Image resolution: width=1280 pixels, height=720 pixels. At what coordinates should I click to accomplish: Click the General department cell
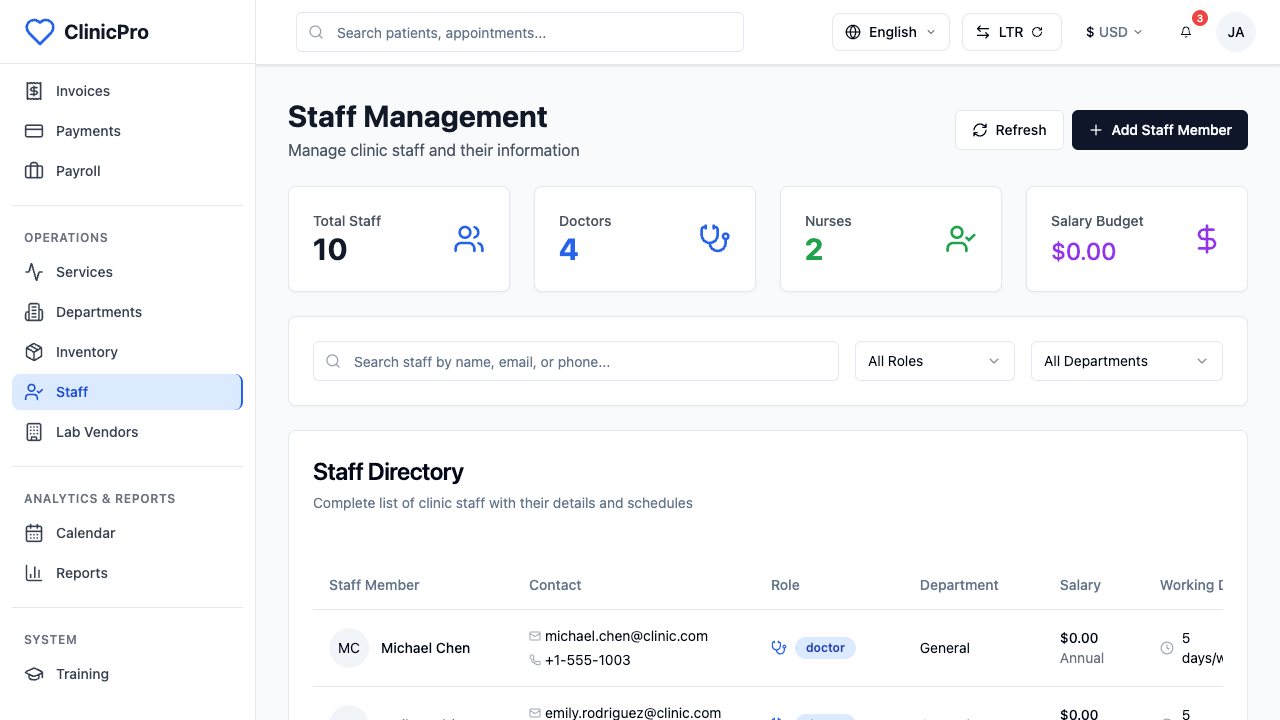tap(945, 648)
